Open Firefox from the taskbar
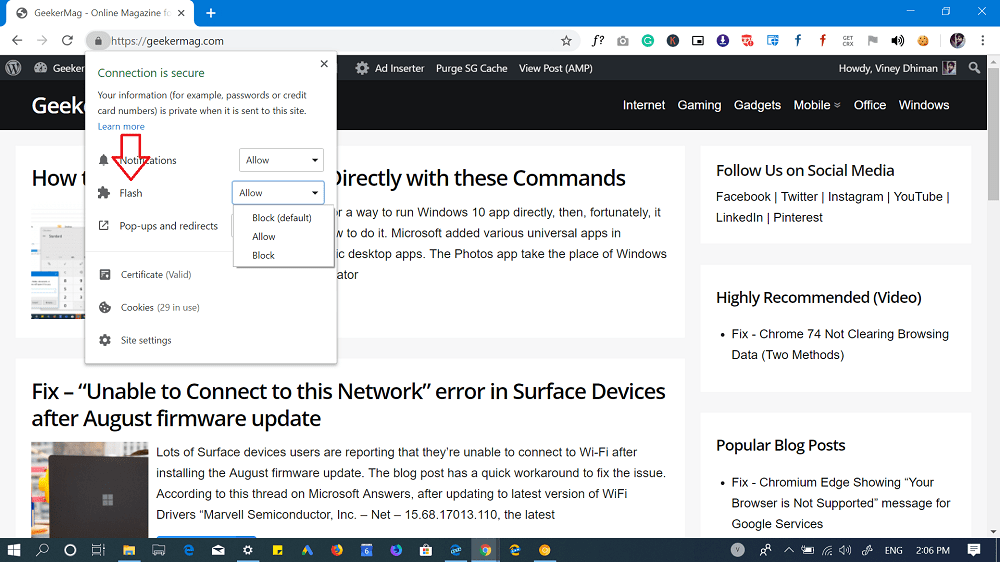Image resolution: width=1000 pixels, height=562 pixels. pyautogui.click(x=337, y=550)
